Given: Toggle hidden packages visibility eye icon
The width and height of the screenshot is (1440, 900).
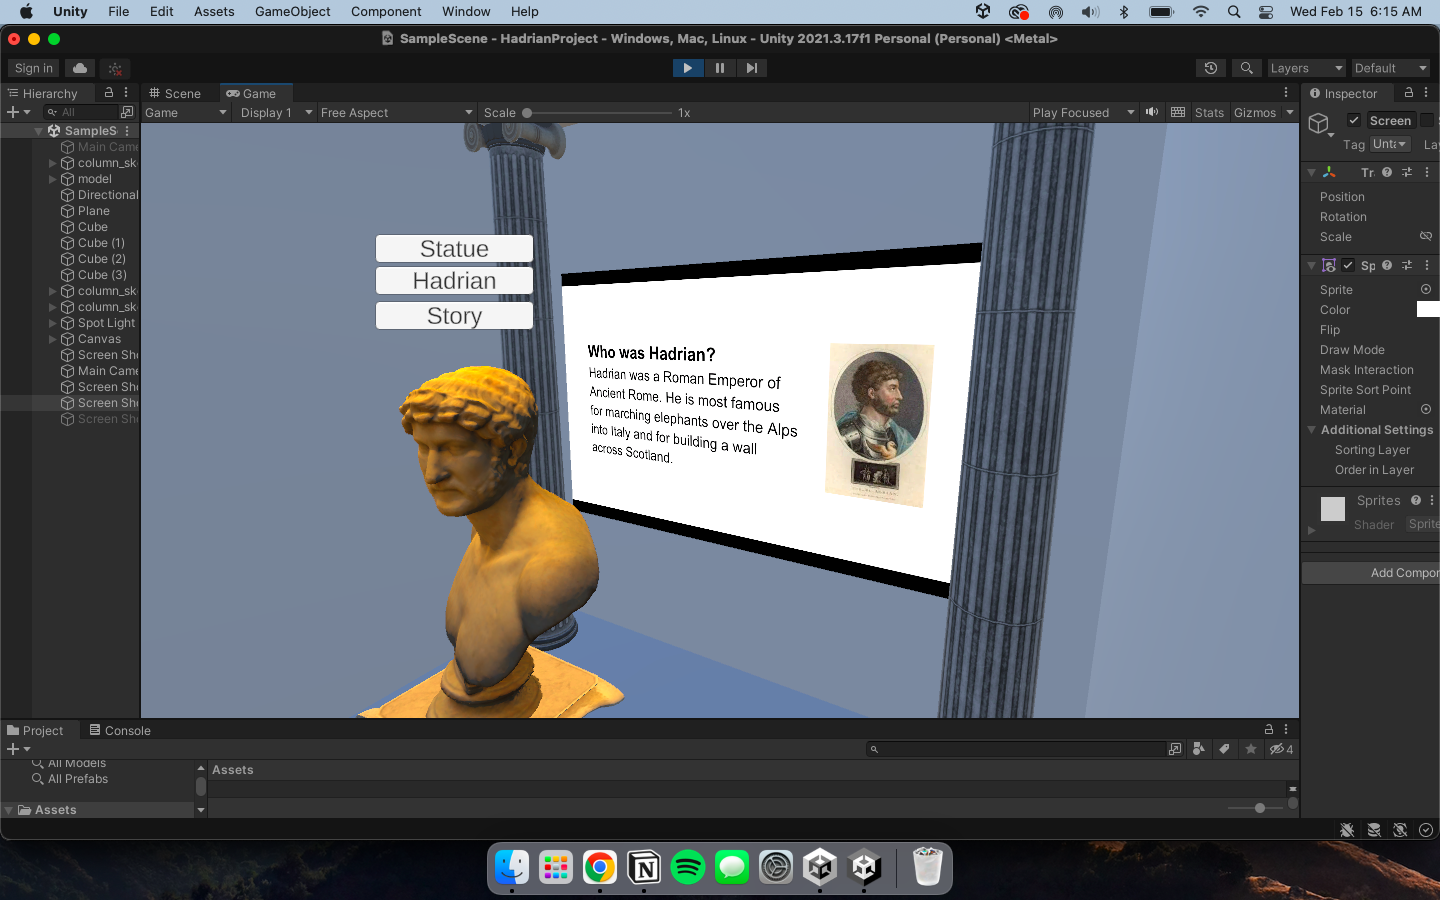Looking at the screenshot, I should click(x=1281, y=749).
